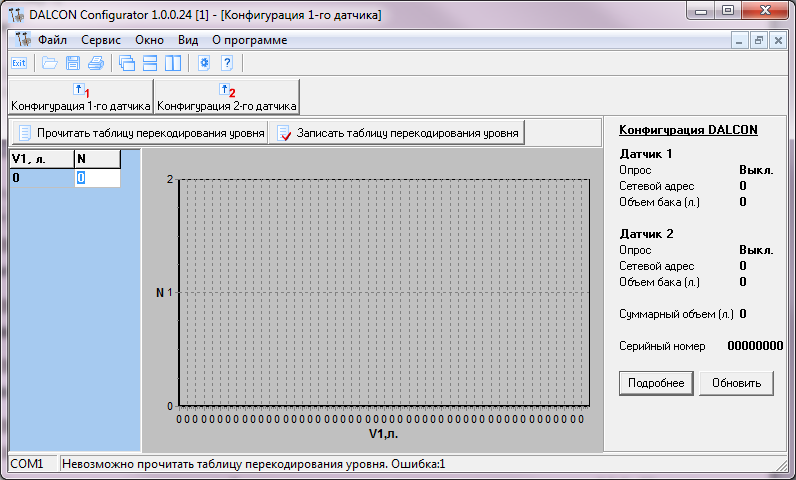Open settings with the gear toolbar icon
The height and width of the screenshot is (480, 796).
pyautogui.click(x=204, y=63)
